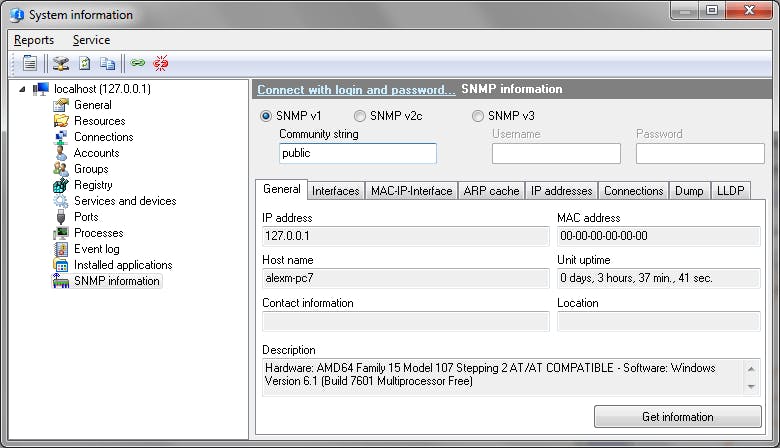Click the Description scroll up arrow
This screenshot has height=448, width=780.
(x=751, y=369)
